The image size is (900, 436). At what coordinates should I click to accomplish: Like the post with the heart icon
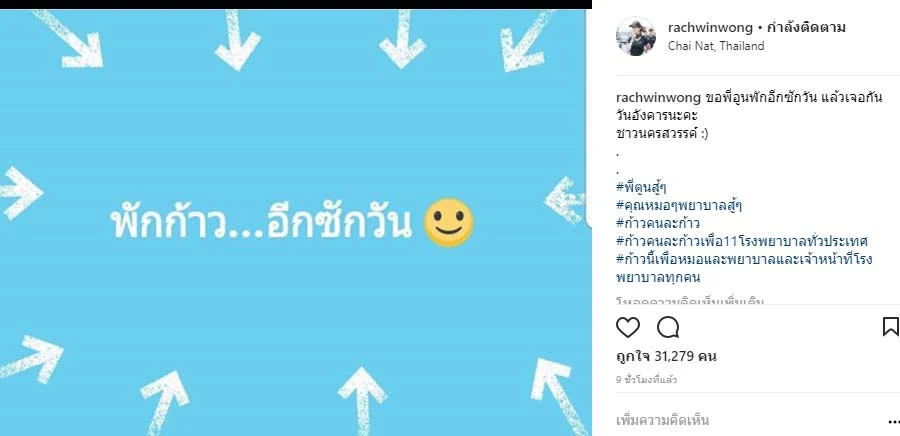point(627,327)
